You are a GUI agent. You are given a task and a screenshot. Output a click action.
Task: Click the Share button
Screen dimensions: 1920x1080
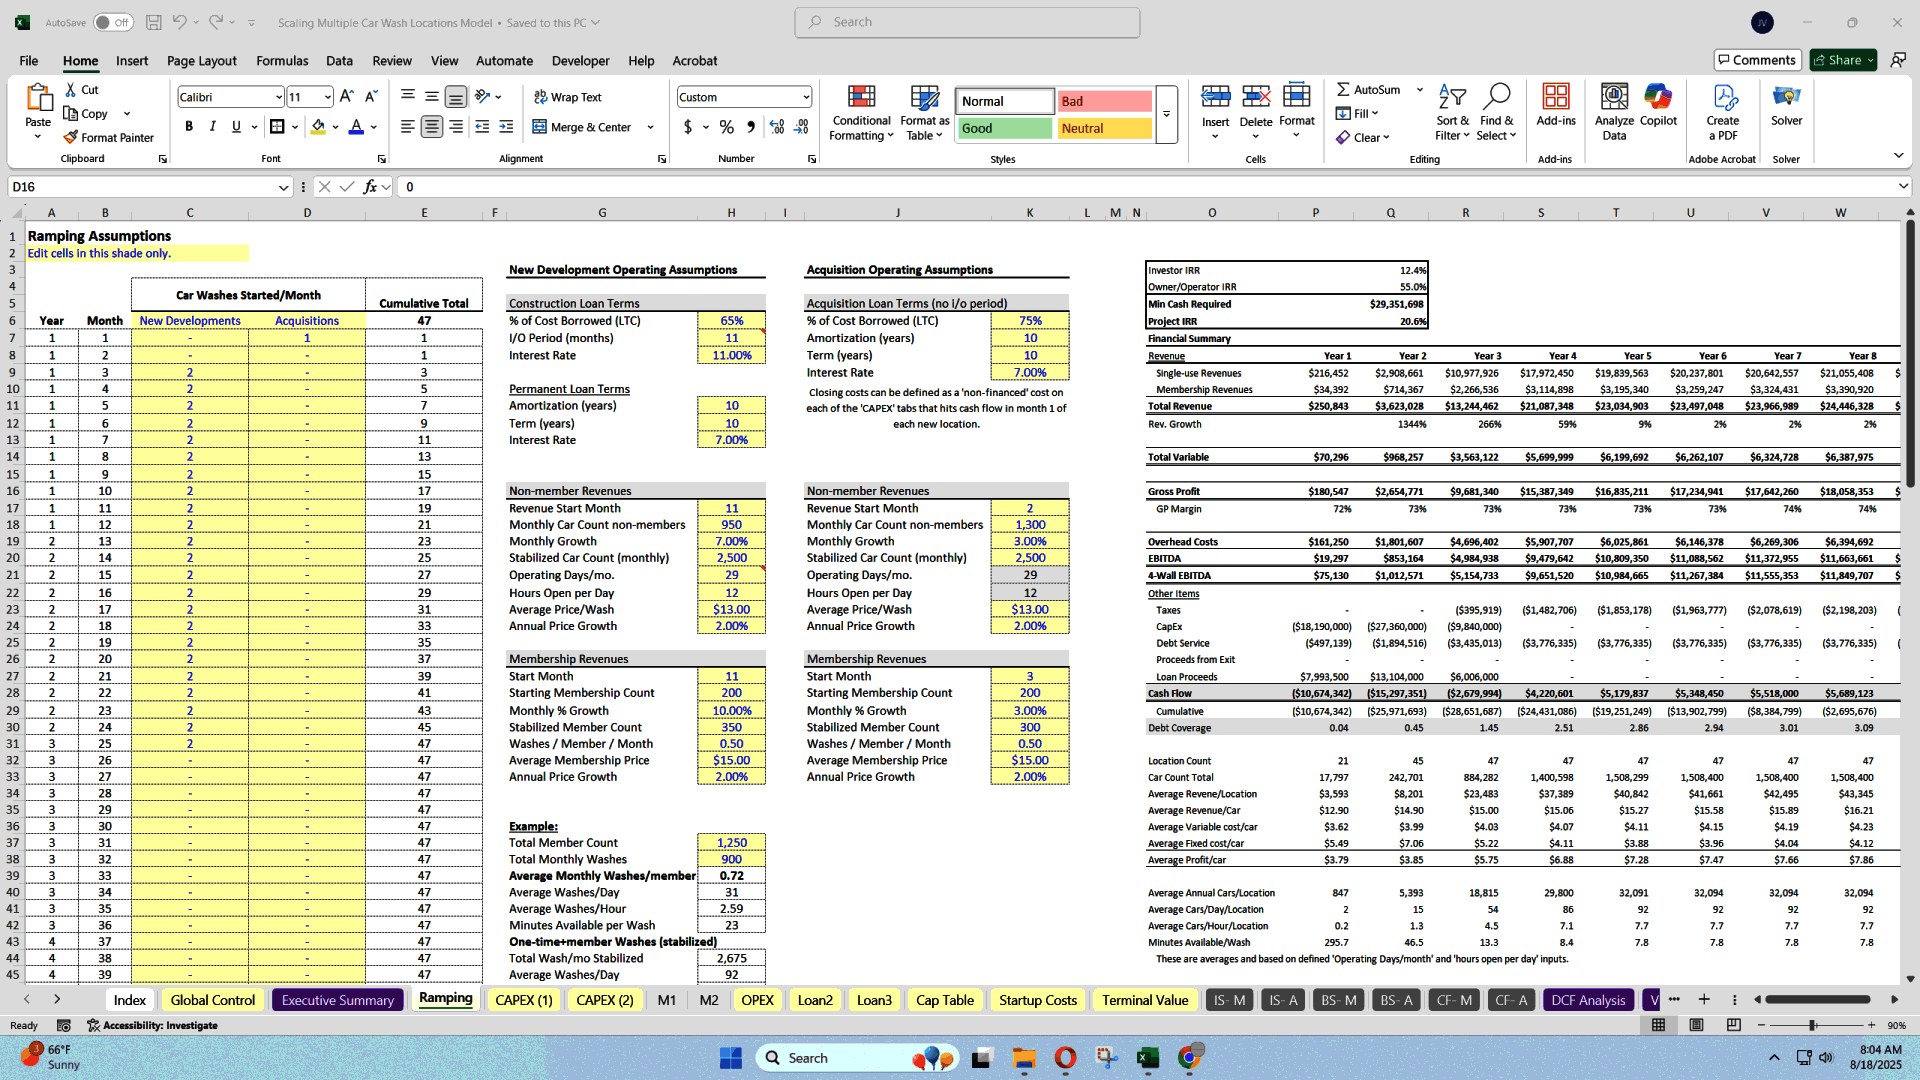pyautogui.click(x=1843, y=60)
